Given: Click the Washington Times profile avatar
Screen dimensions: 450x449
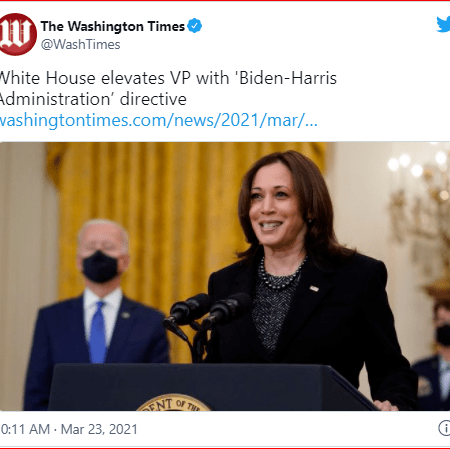Looking at the screenshot, I should [18, 34].
